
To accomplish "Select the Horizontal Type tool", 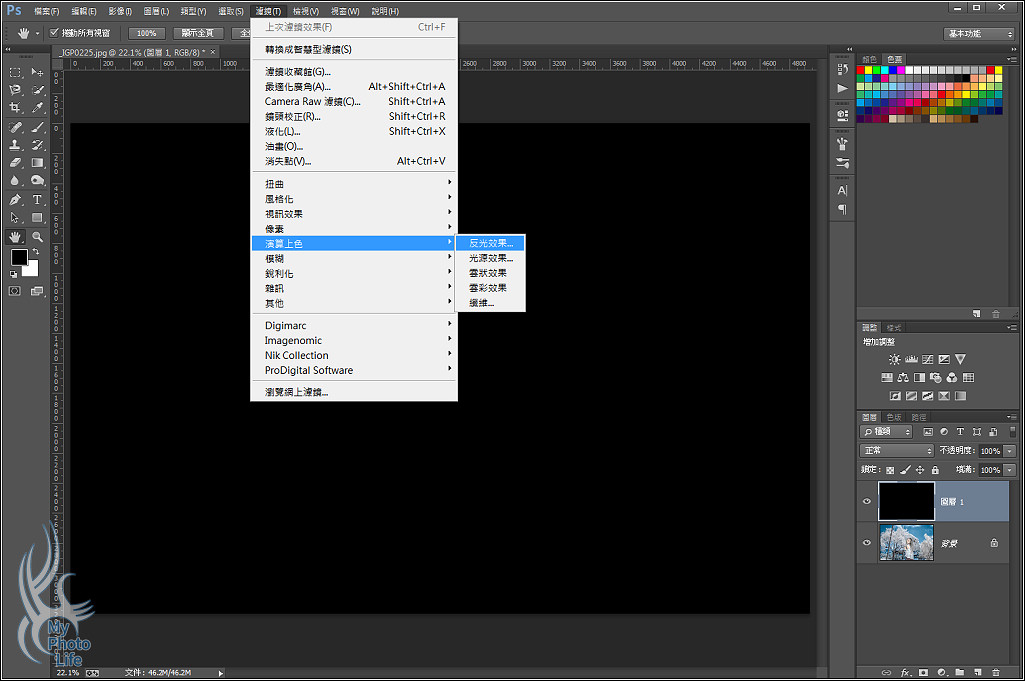I will click(x=37, y=199).
